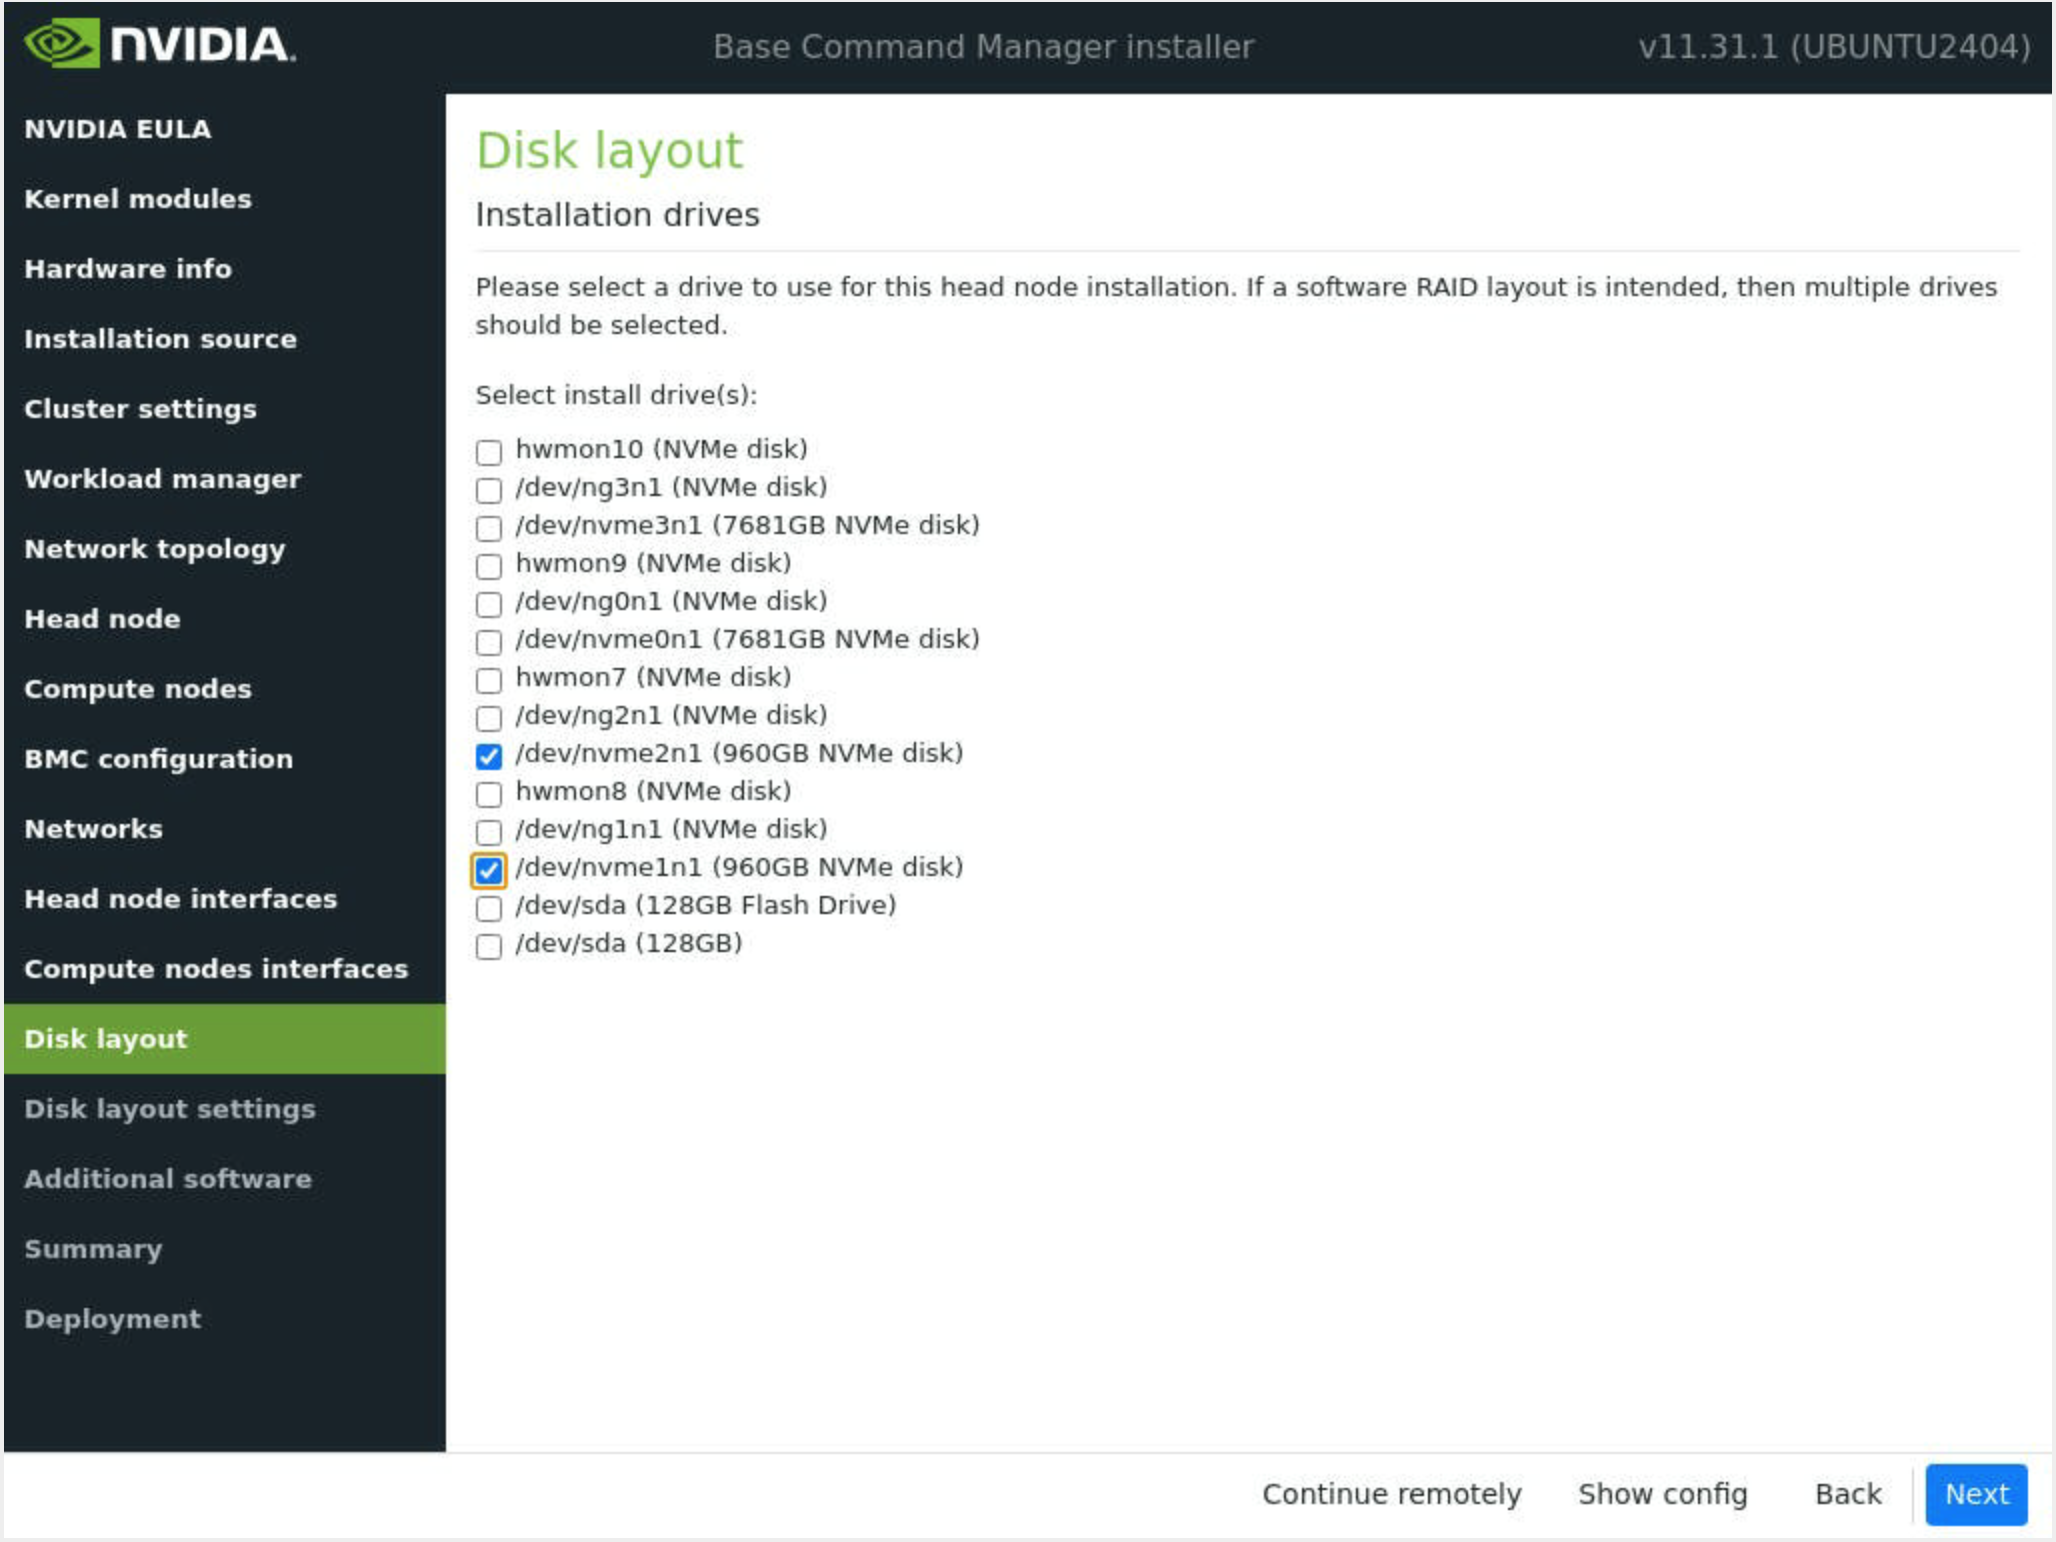The image size is (2056, 1542).
Task: Select the hwmon8 NVMe disk checkbox
Action: 488,794
